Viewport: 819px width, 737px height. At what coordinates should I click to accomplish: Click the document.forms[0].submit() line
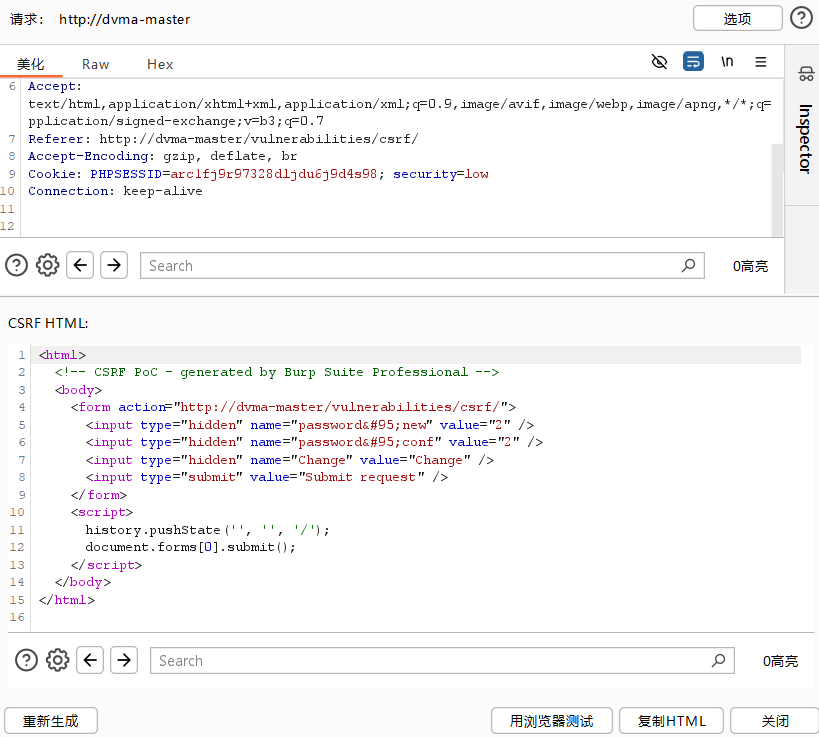click(x=191, y=547)
